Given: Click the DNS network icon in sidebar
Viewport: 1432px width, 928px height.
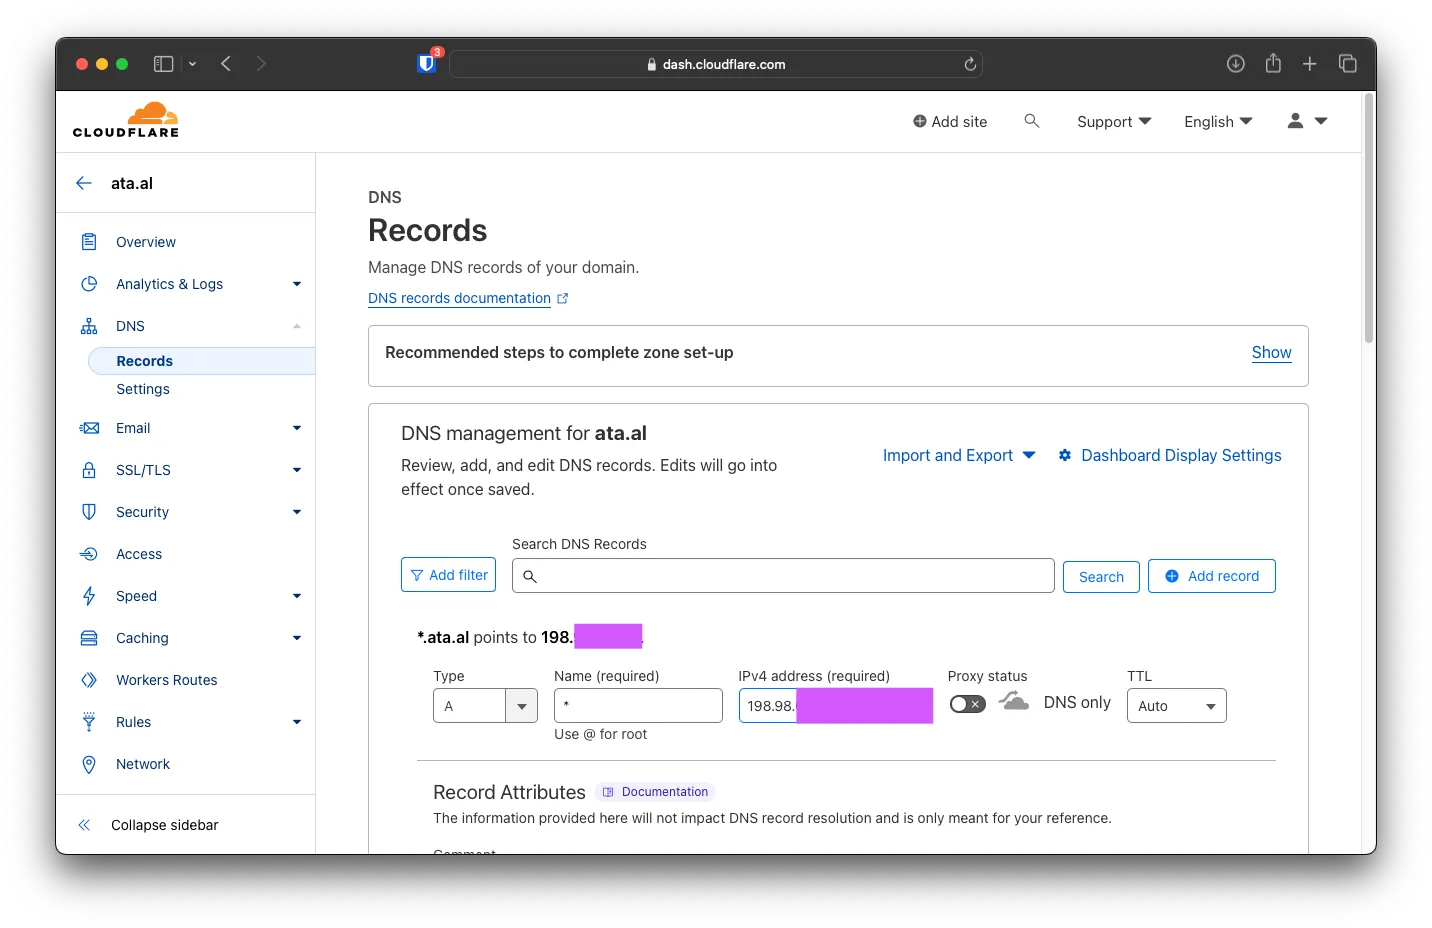Looking at the screenshot, I should (x=89, y=326).
